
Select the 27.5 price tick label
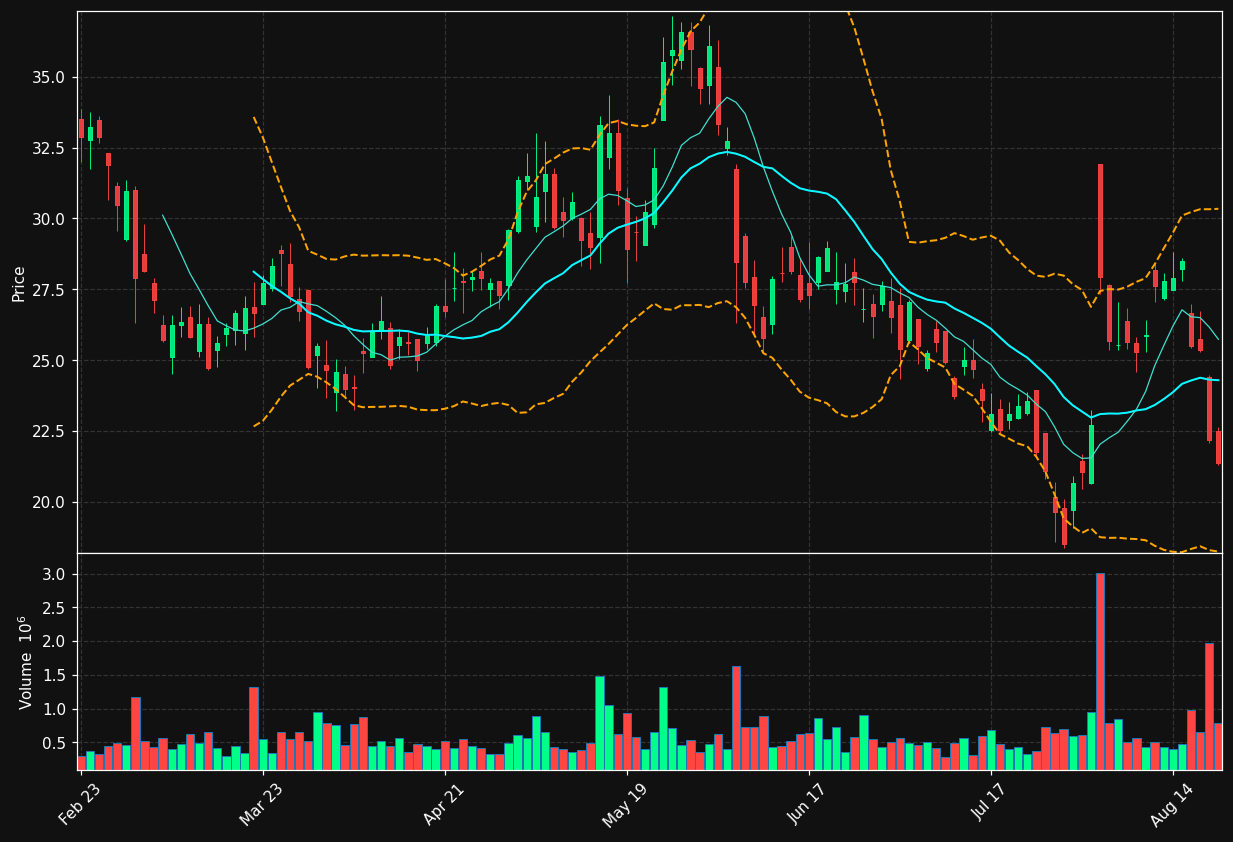(x=49, y=290)
